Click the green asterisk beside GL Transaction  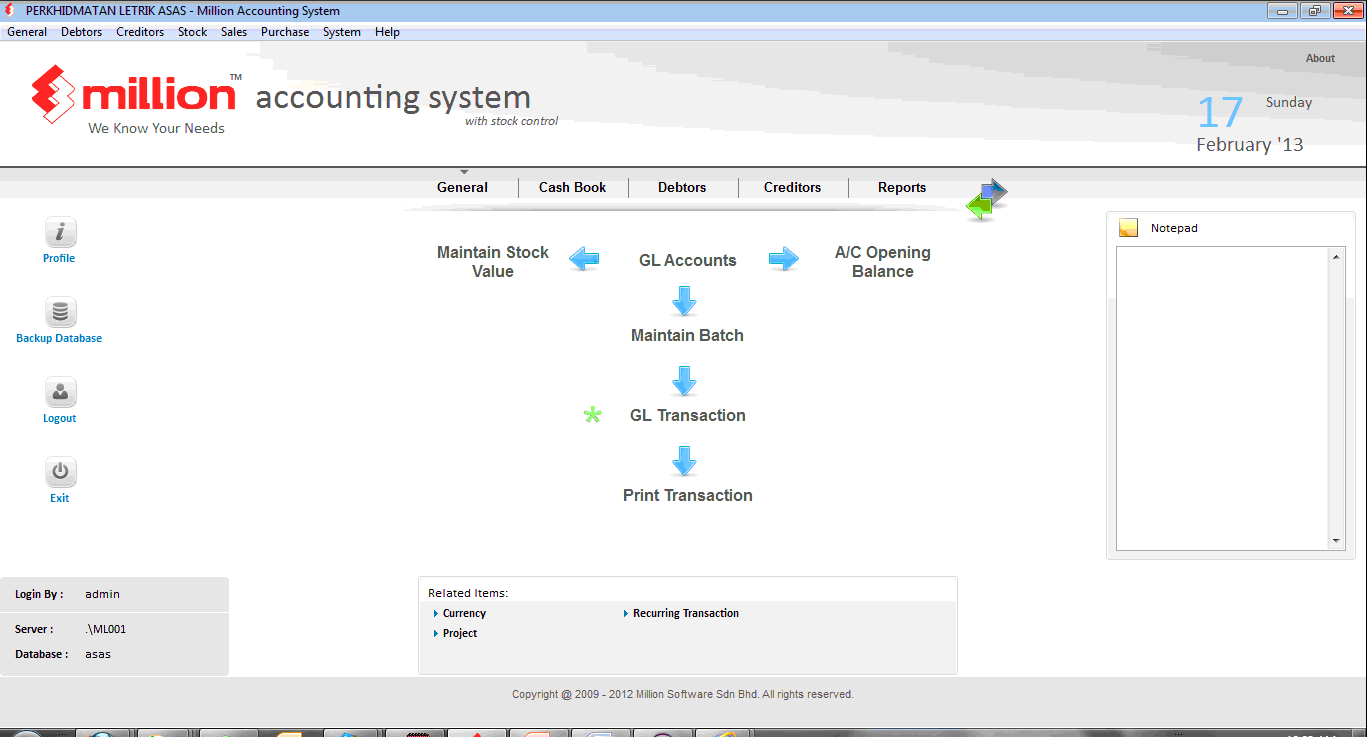592,415
